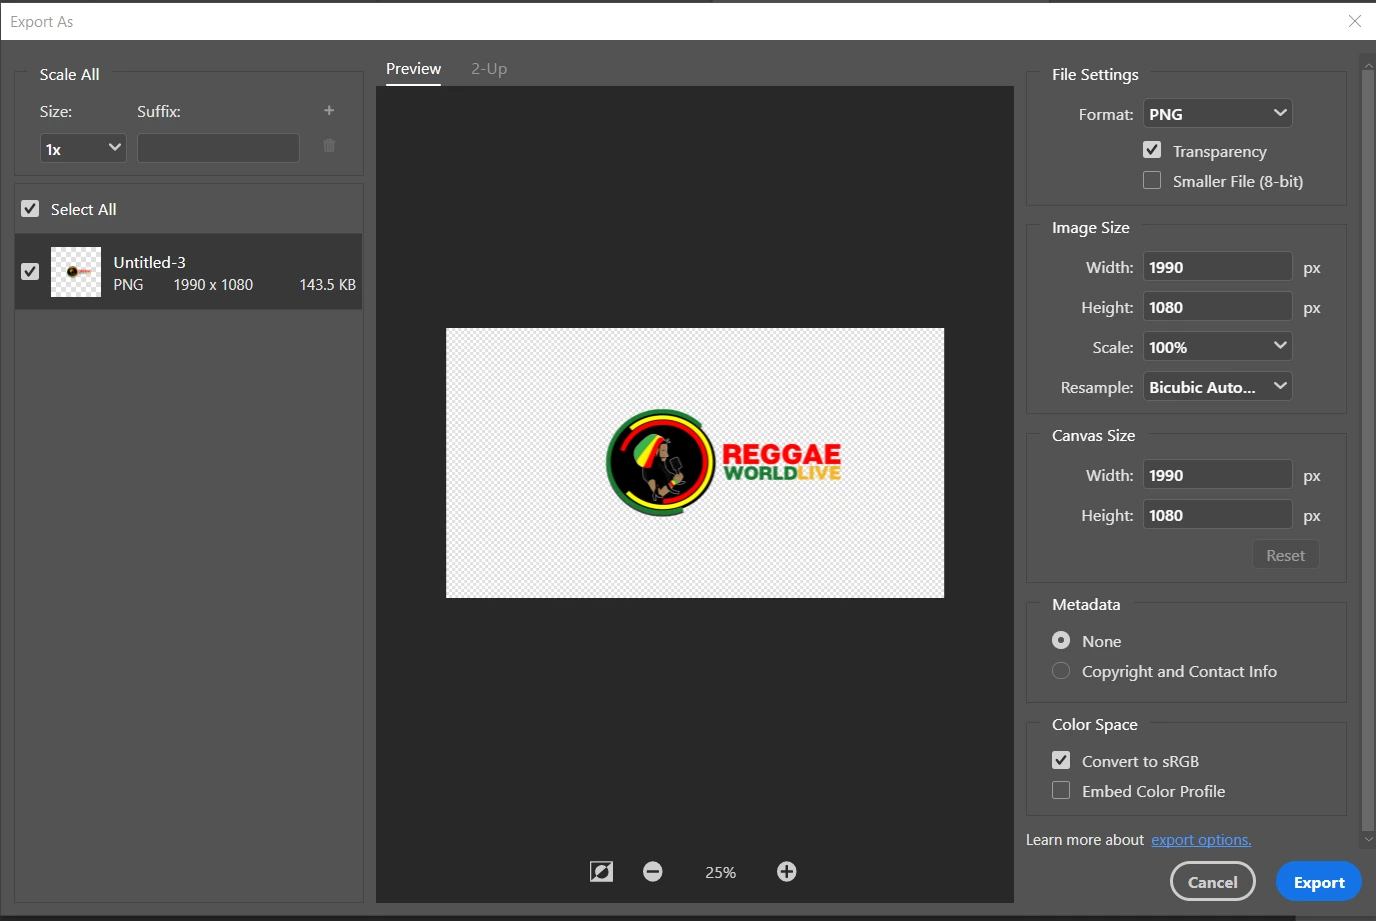1376x921 pixels.
Task: Uncheck the Untitled-3 asset checkbox
Action: coord(30,272)
